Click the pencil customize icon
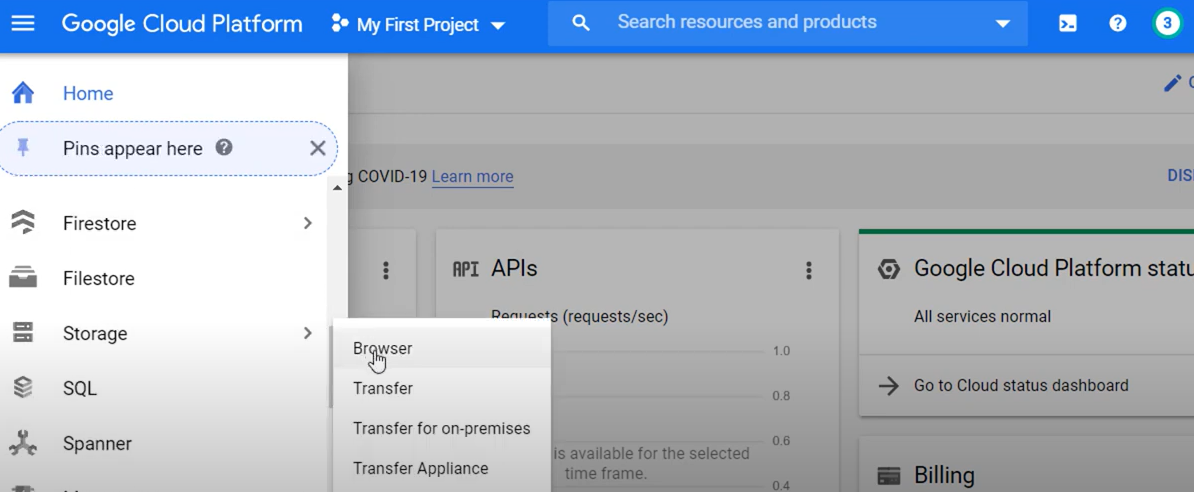The width and height of the screenshot is (1194, 492). point(1173,82)
